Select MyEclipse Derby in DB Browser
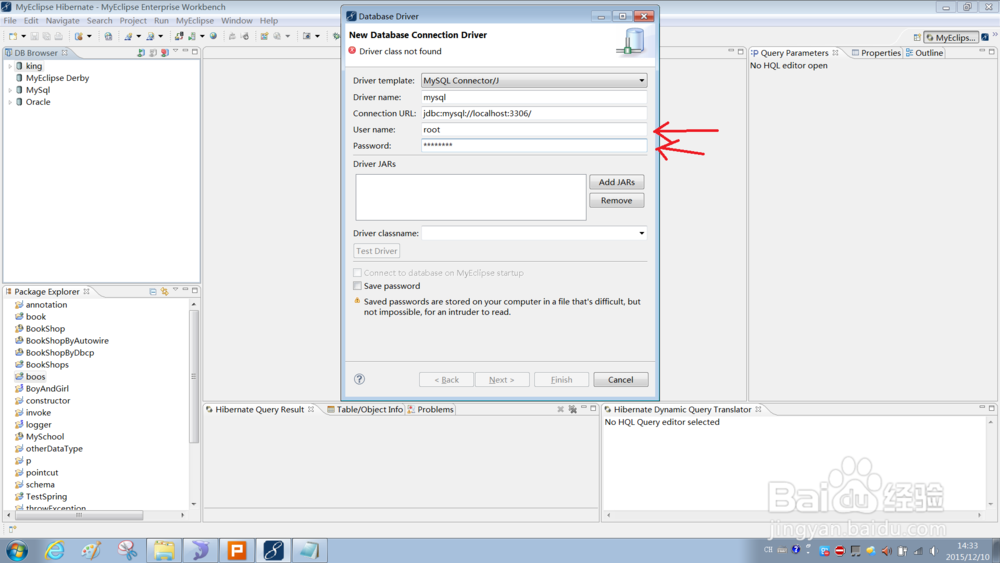 57,78
